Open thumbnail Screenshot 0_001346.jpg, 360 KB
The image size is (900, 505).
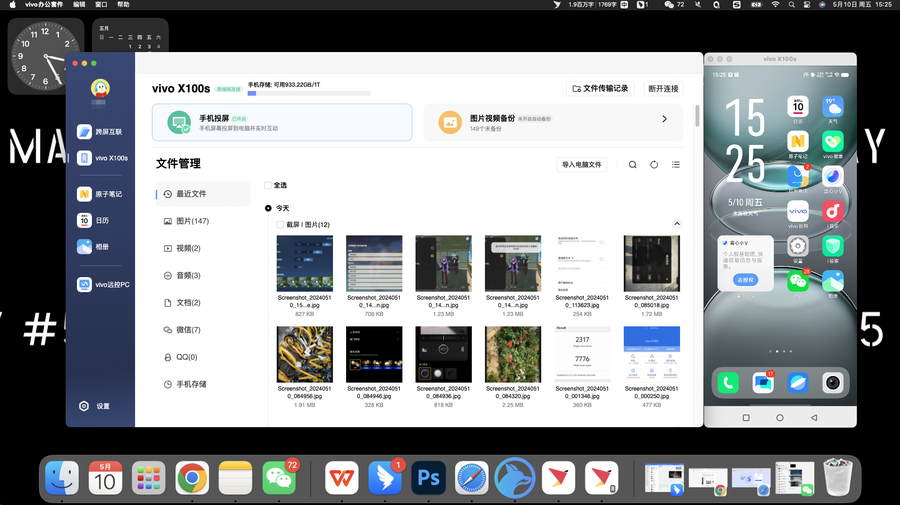[x=582, y=355]
